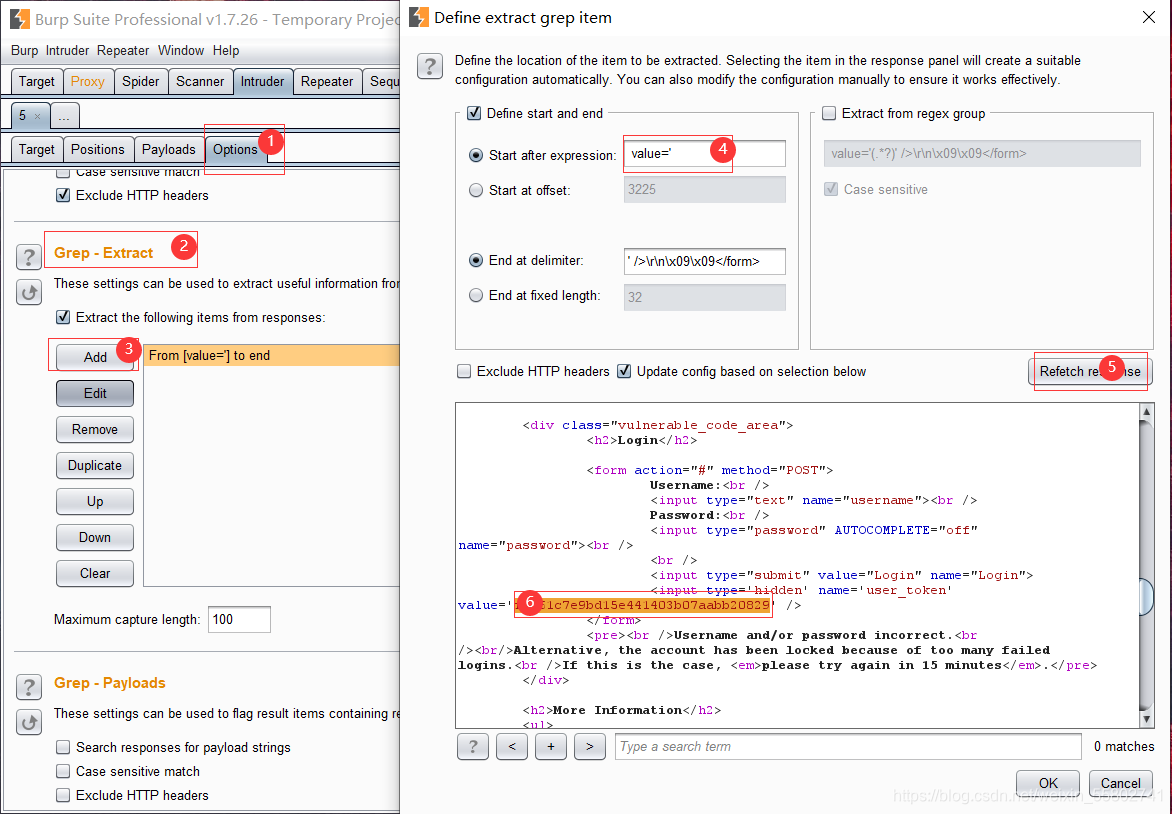Click the Maximum capture length field
The width and height of the screenshot is (1172, 814).
[239, 619]
